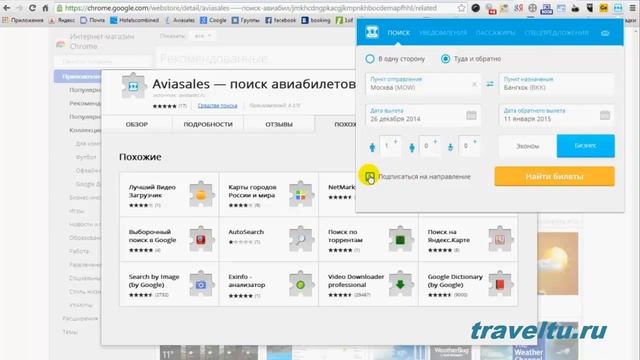The width and height of the screenshot is (640, 360).
Task: Open the browser home page
Action: pos(45,8)
